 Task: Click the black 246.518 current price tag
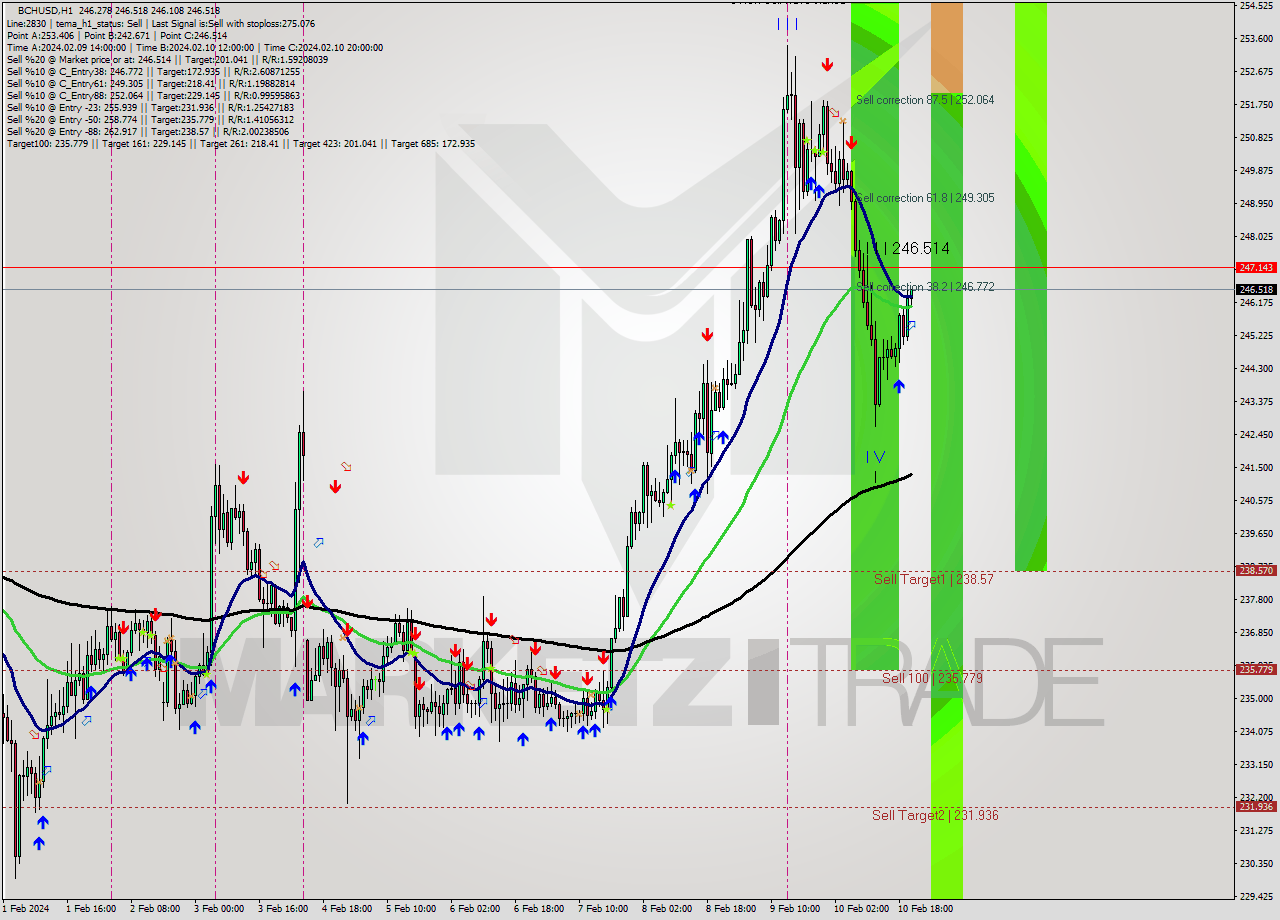pos(1256,290)
